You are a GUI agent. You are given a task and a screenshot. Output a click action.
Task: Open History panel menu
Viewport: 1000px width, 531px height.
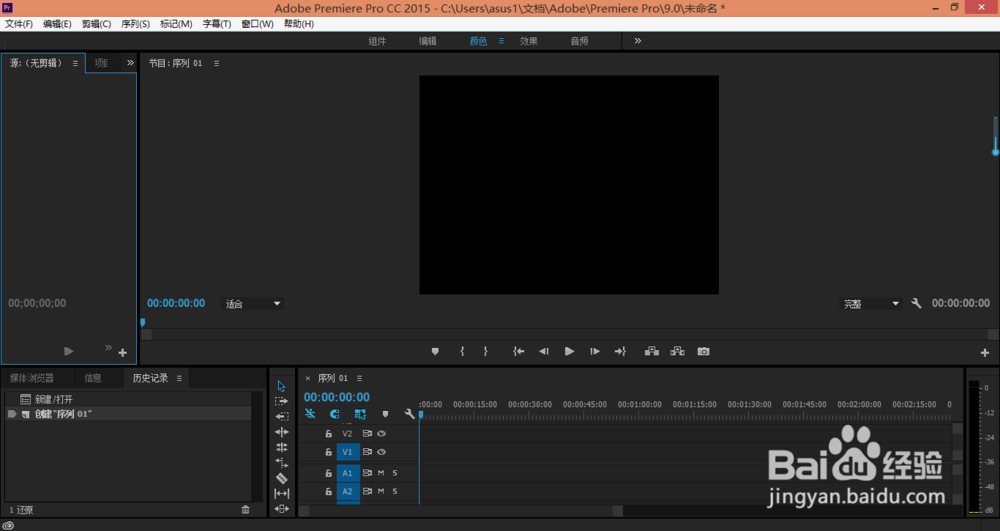(179, 378)
